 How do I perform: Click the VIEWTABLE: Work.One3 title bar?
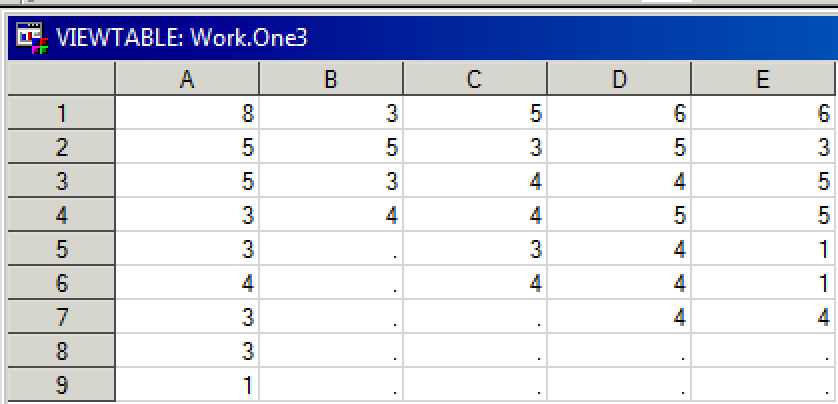click(422, 38)
